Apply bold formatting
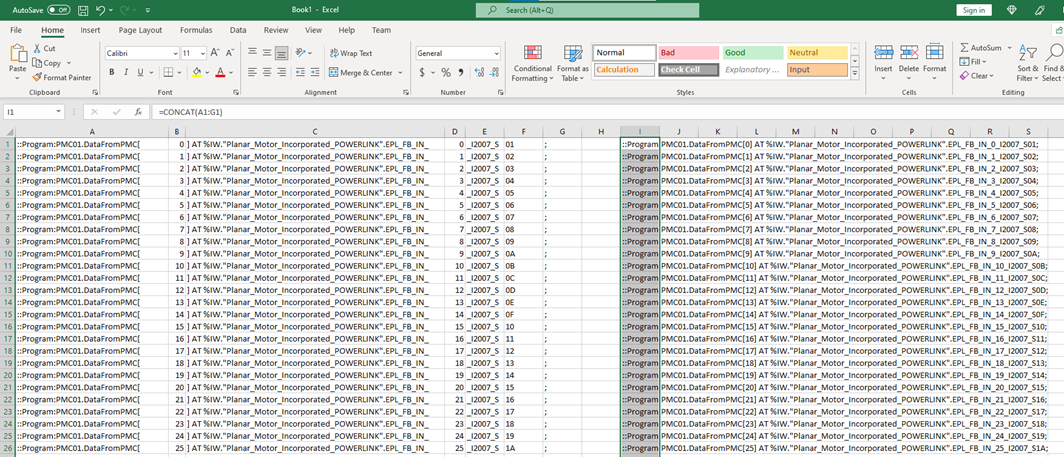The image size is (1064, 457). tap(111, 72)
